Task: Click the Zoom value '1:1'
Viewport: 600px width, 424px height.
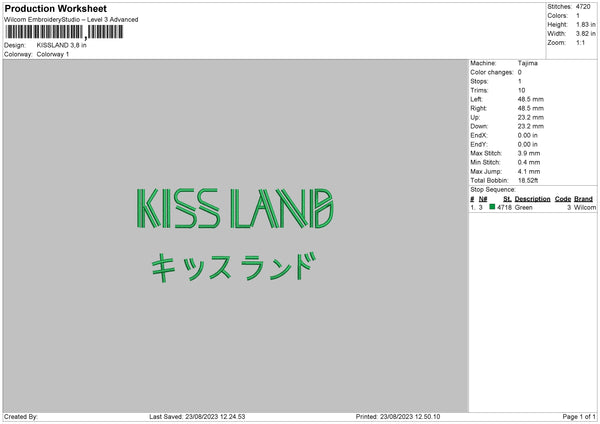Action: tap(580, 43)
